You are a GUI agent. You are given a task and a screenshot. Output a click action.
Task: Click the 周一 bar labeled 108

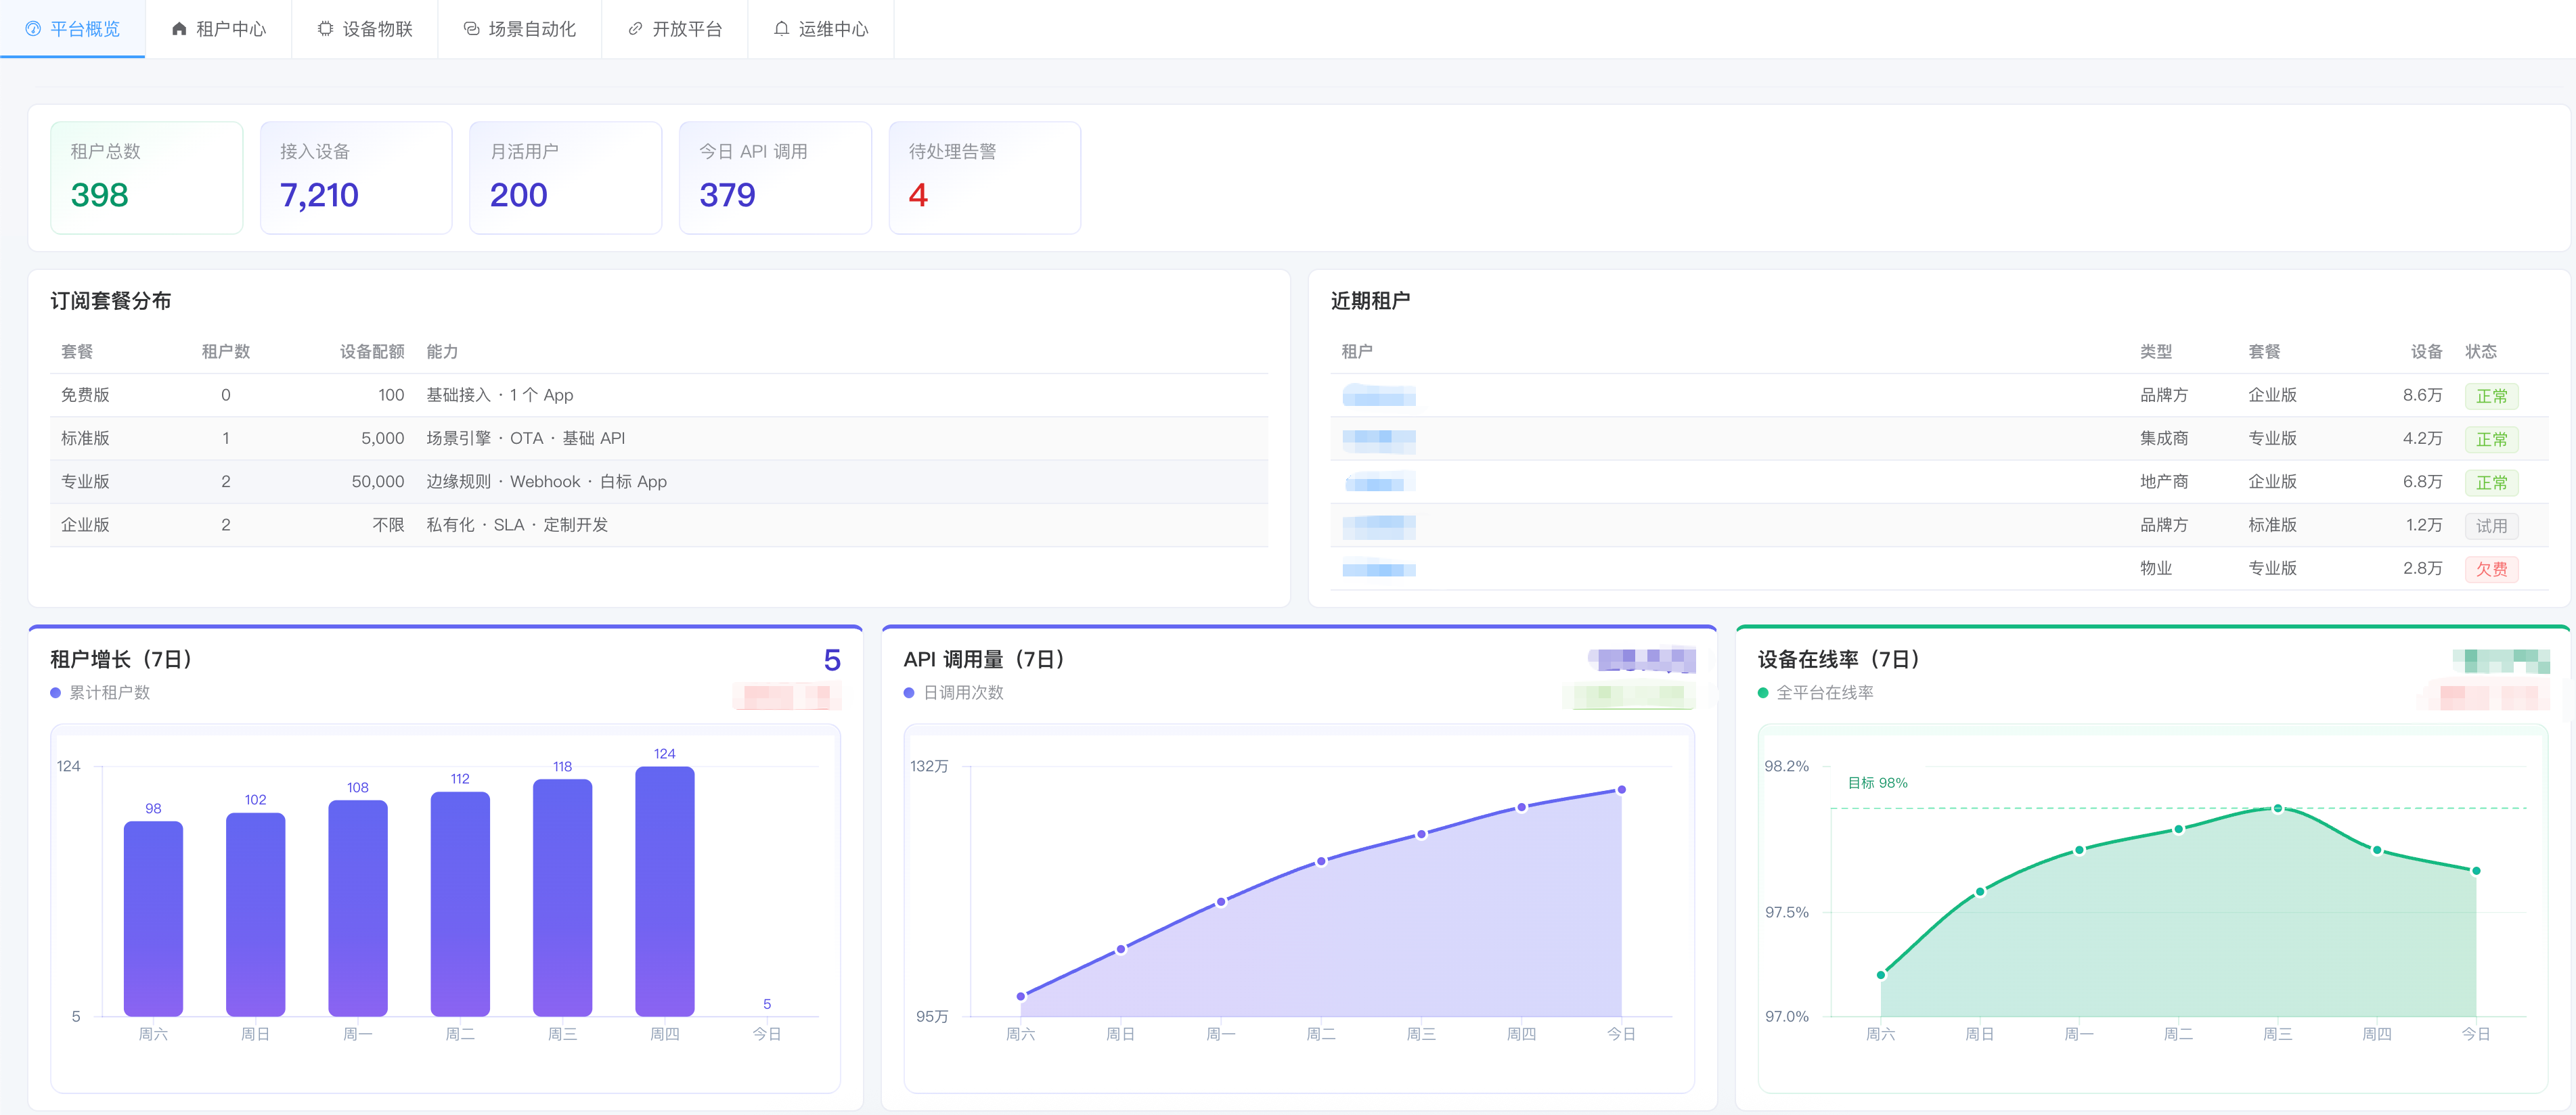(x=358, y=908)
